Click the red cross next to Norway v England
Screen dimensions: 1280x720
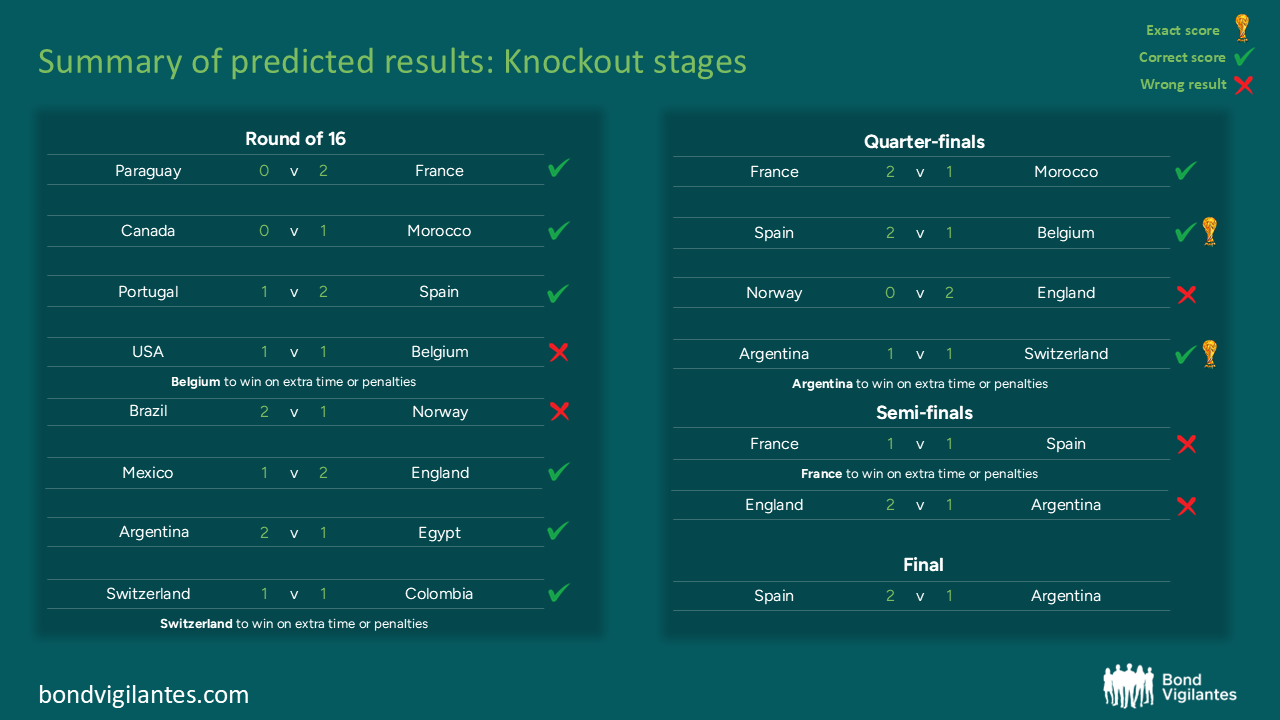[1187, 294]
